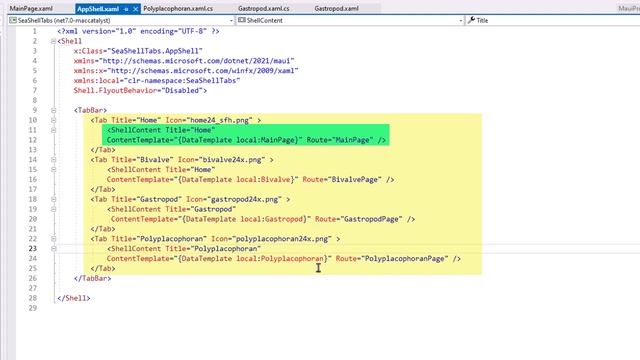Click the "polyplacophoran24x.png" icon value
This screenshot has height=360, width=640.
point(282,239)
